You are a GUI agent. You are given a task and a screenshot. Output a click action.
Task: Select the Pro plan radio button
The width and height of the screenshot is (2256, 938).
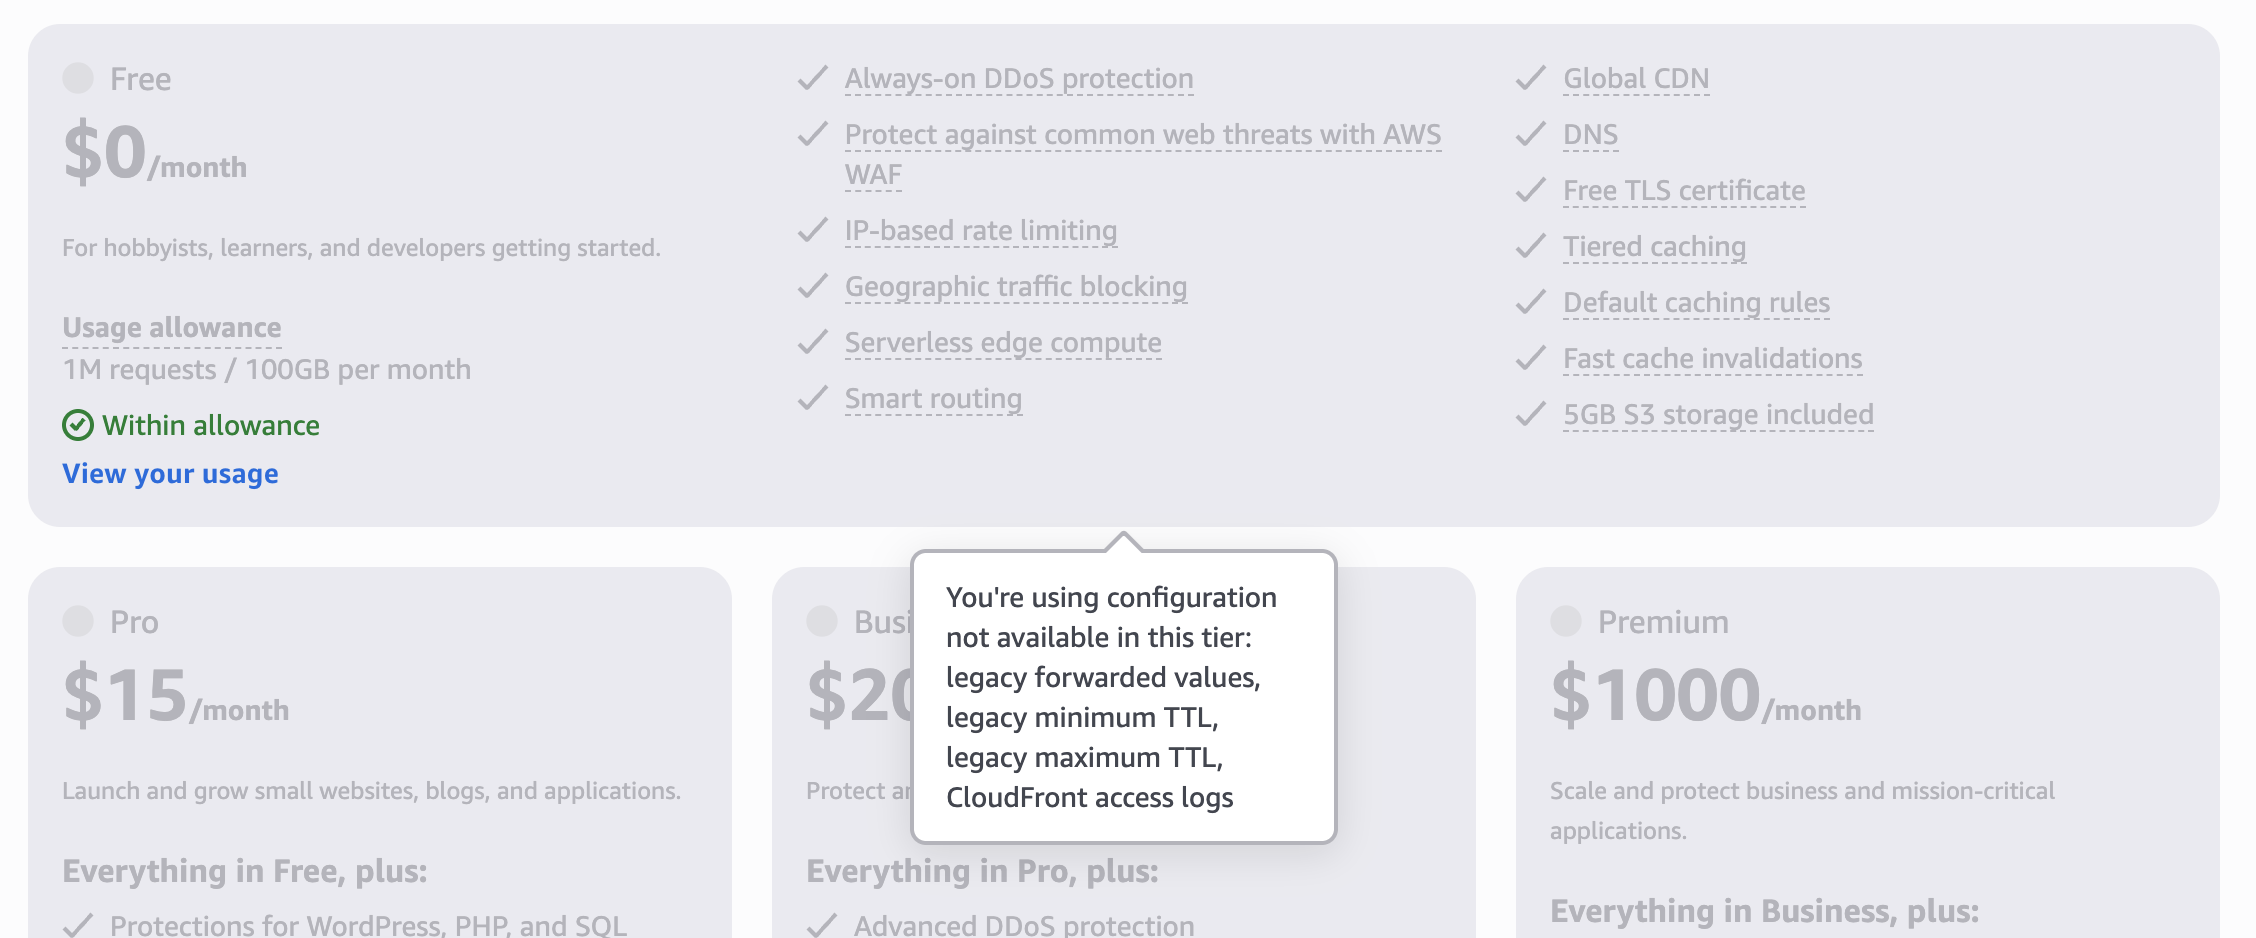tap(78, 621)
